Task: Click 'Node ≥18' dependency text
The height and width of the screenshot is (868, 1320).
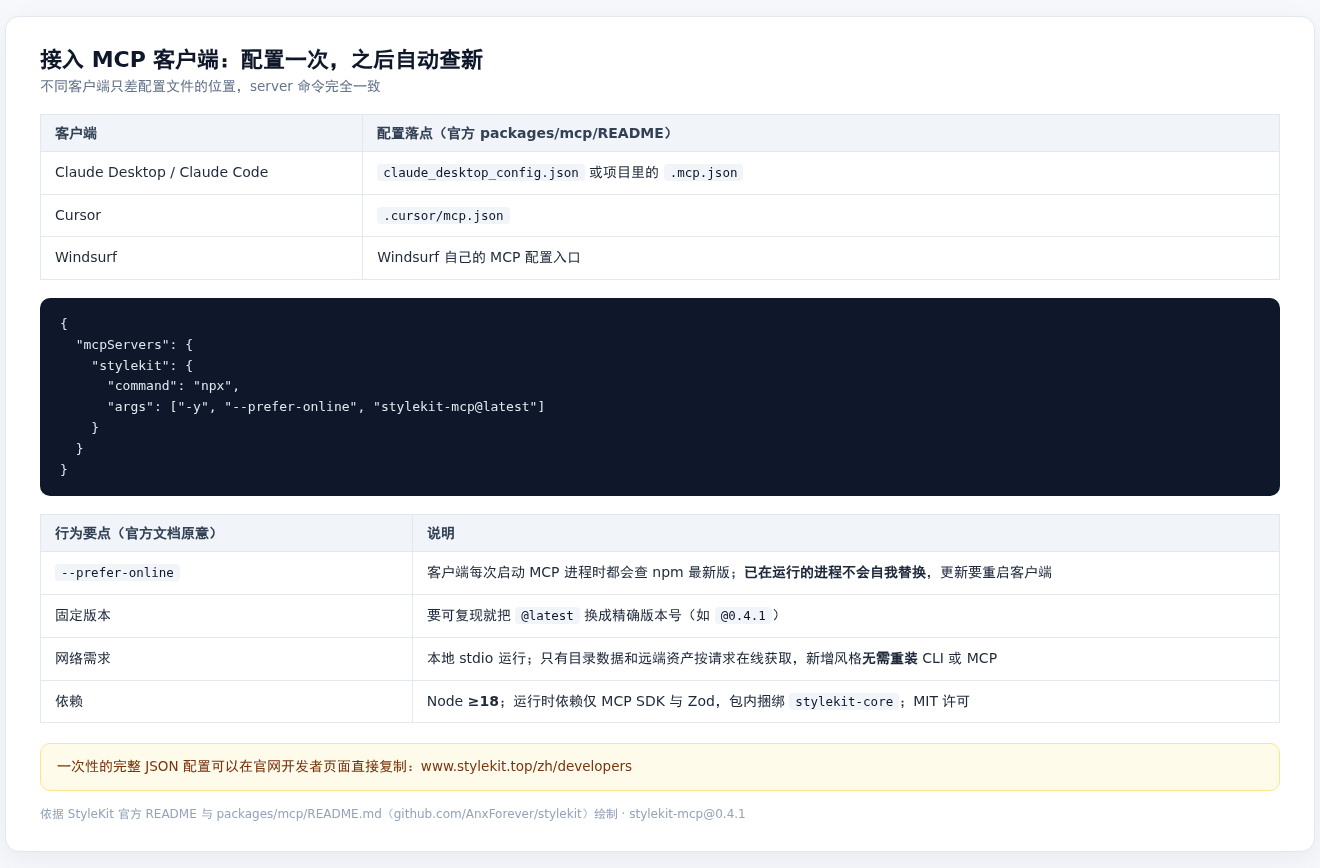Action: pyautogui.click(x=463, y=701)
